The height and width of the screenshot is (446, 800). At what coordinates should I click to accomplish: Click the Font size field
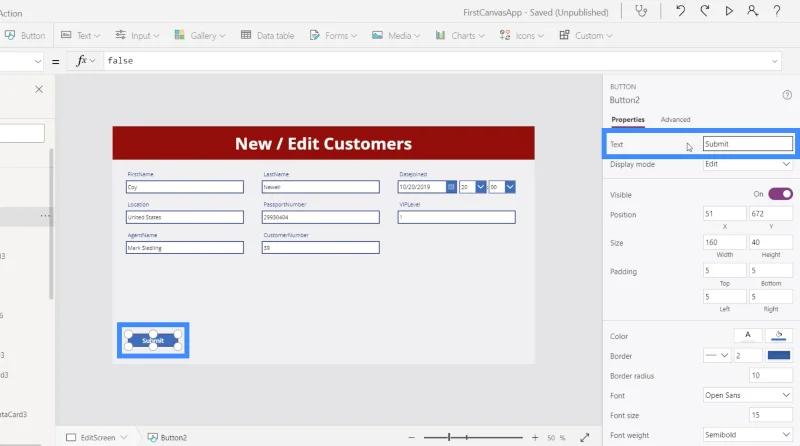[770, 415]
